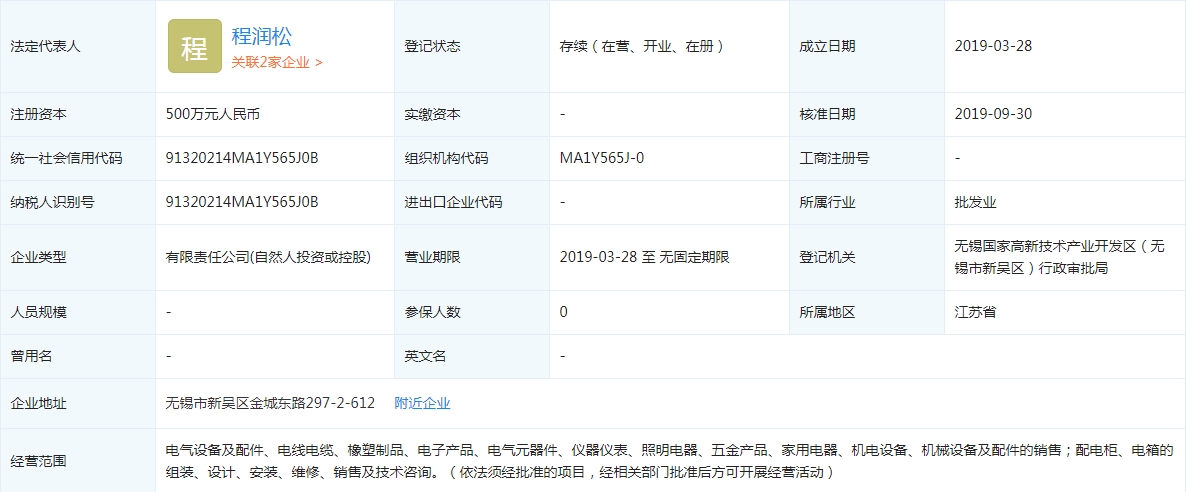Open the 附近企业 nearby companies link

[422, 403]
